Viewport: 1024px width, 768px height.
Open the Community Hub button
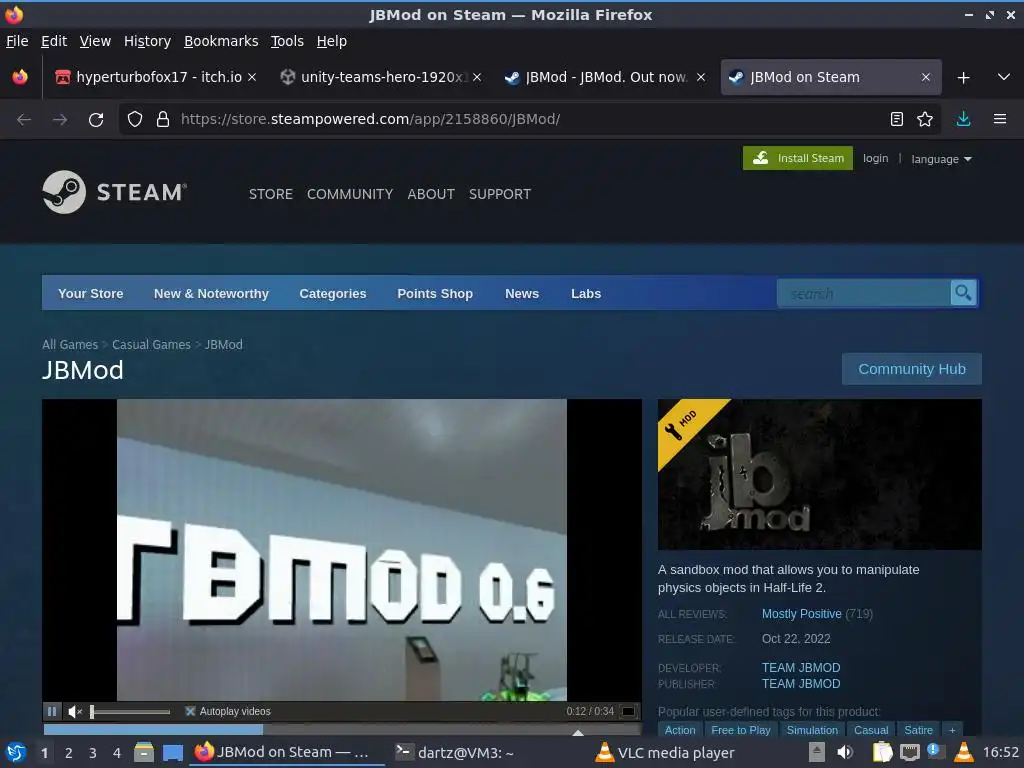[x=912, y=369]
